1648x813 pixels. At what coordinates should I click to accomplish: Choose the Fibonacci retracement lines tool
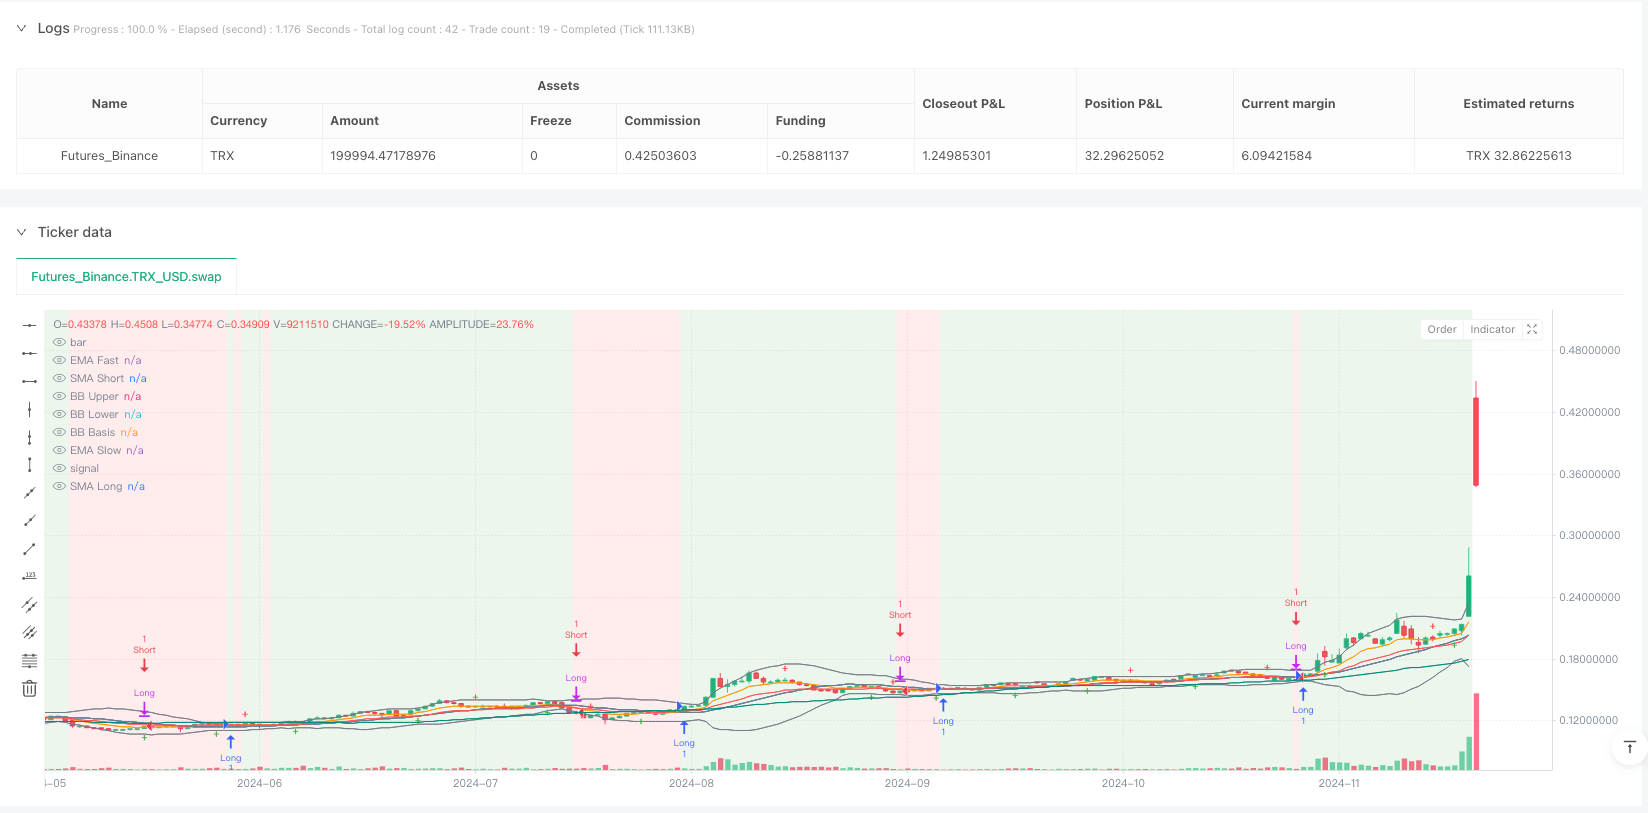(x=29, y=660)
